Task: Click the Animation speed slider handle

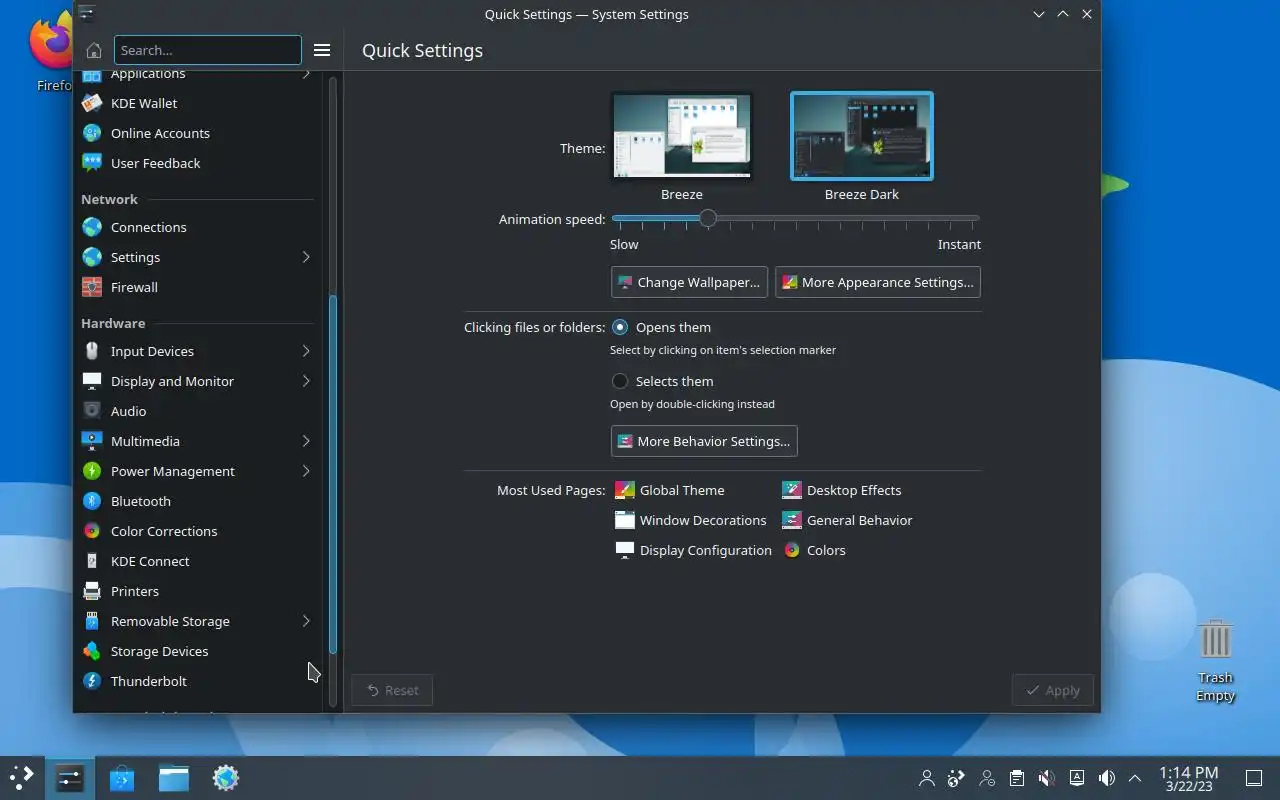Action: [707, 218]
